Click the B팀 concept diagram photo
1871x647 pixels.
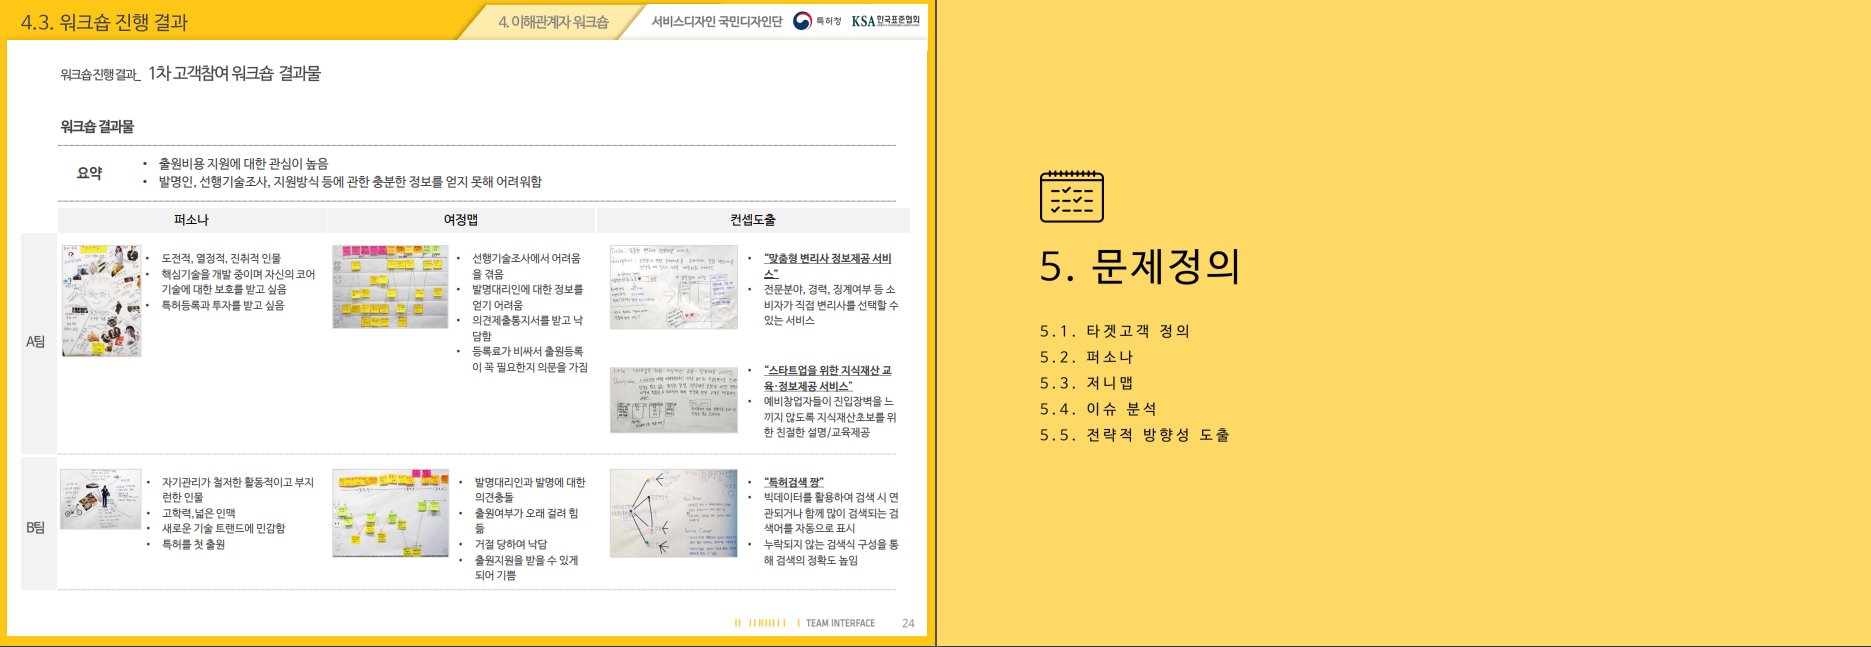[x=673, y=513]
